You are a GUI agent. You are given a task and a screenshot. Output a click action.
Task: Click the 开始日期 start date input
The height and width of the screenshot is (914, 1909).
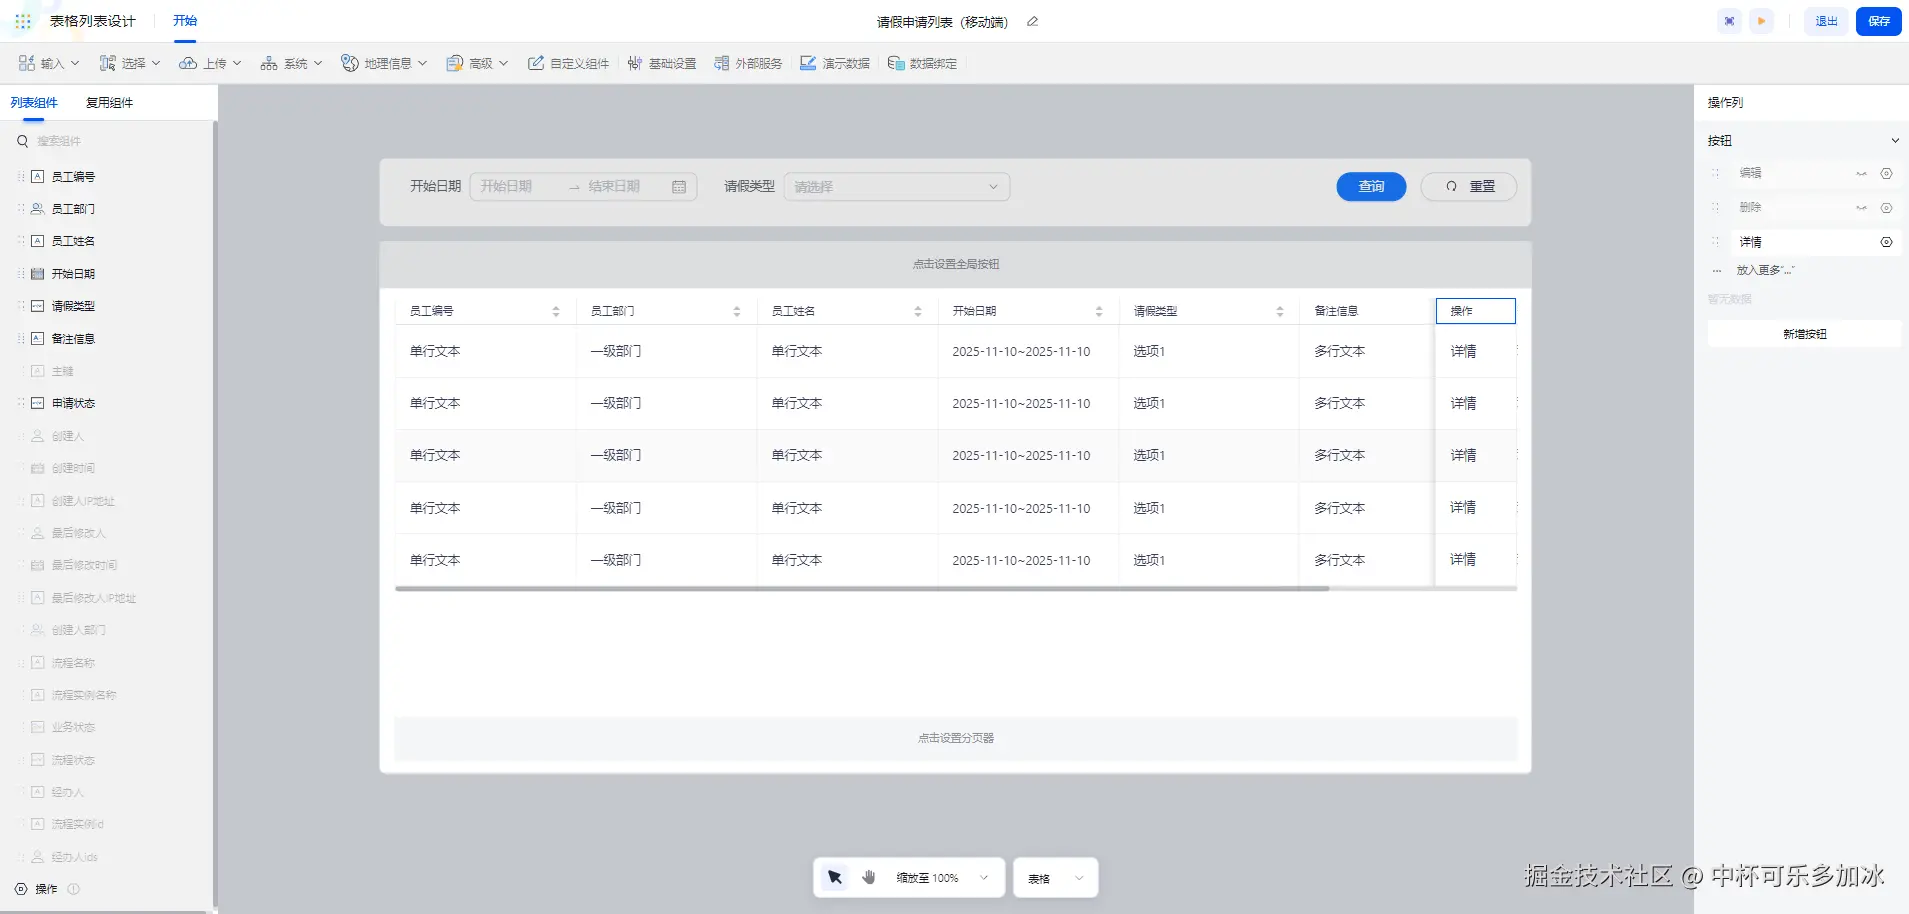[x=518, y=187]
